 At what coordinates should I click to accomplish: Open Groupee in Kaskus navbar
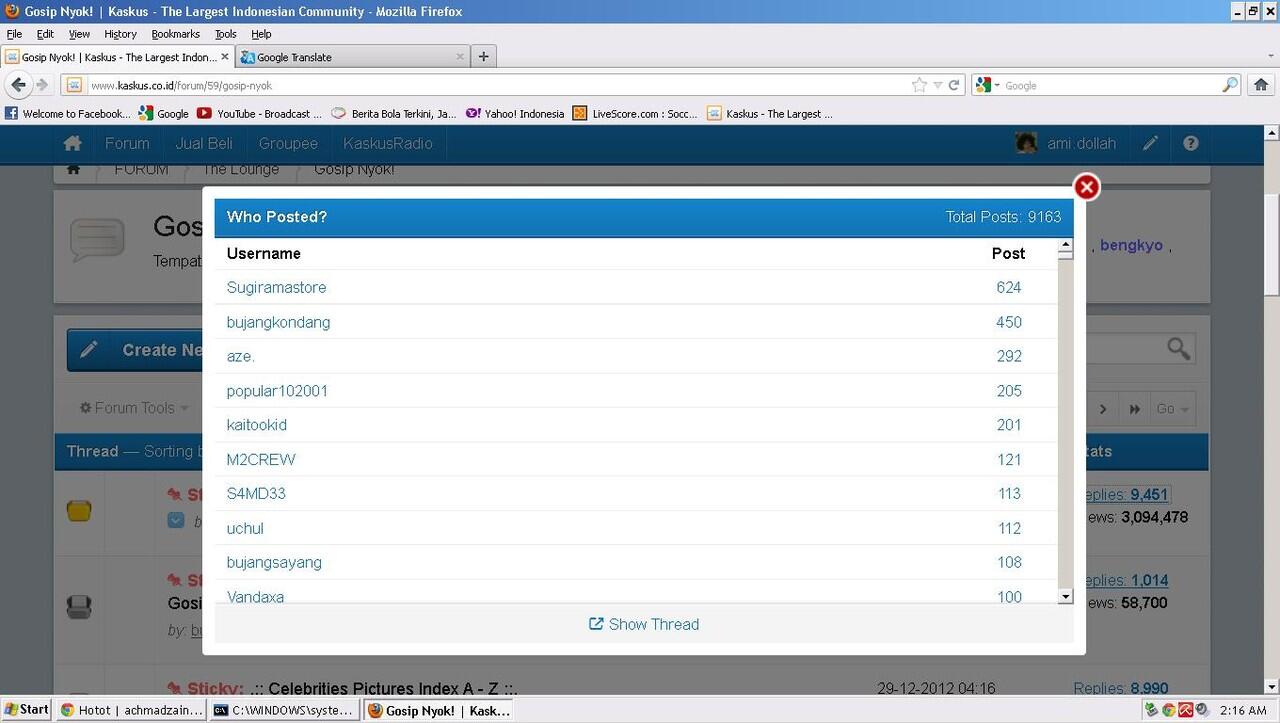[x=288, y=143]
